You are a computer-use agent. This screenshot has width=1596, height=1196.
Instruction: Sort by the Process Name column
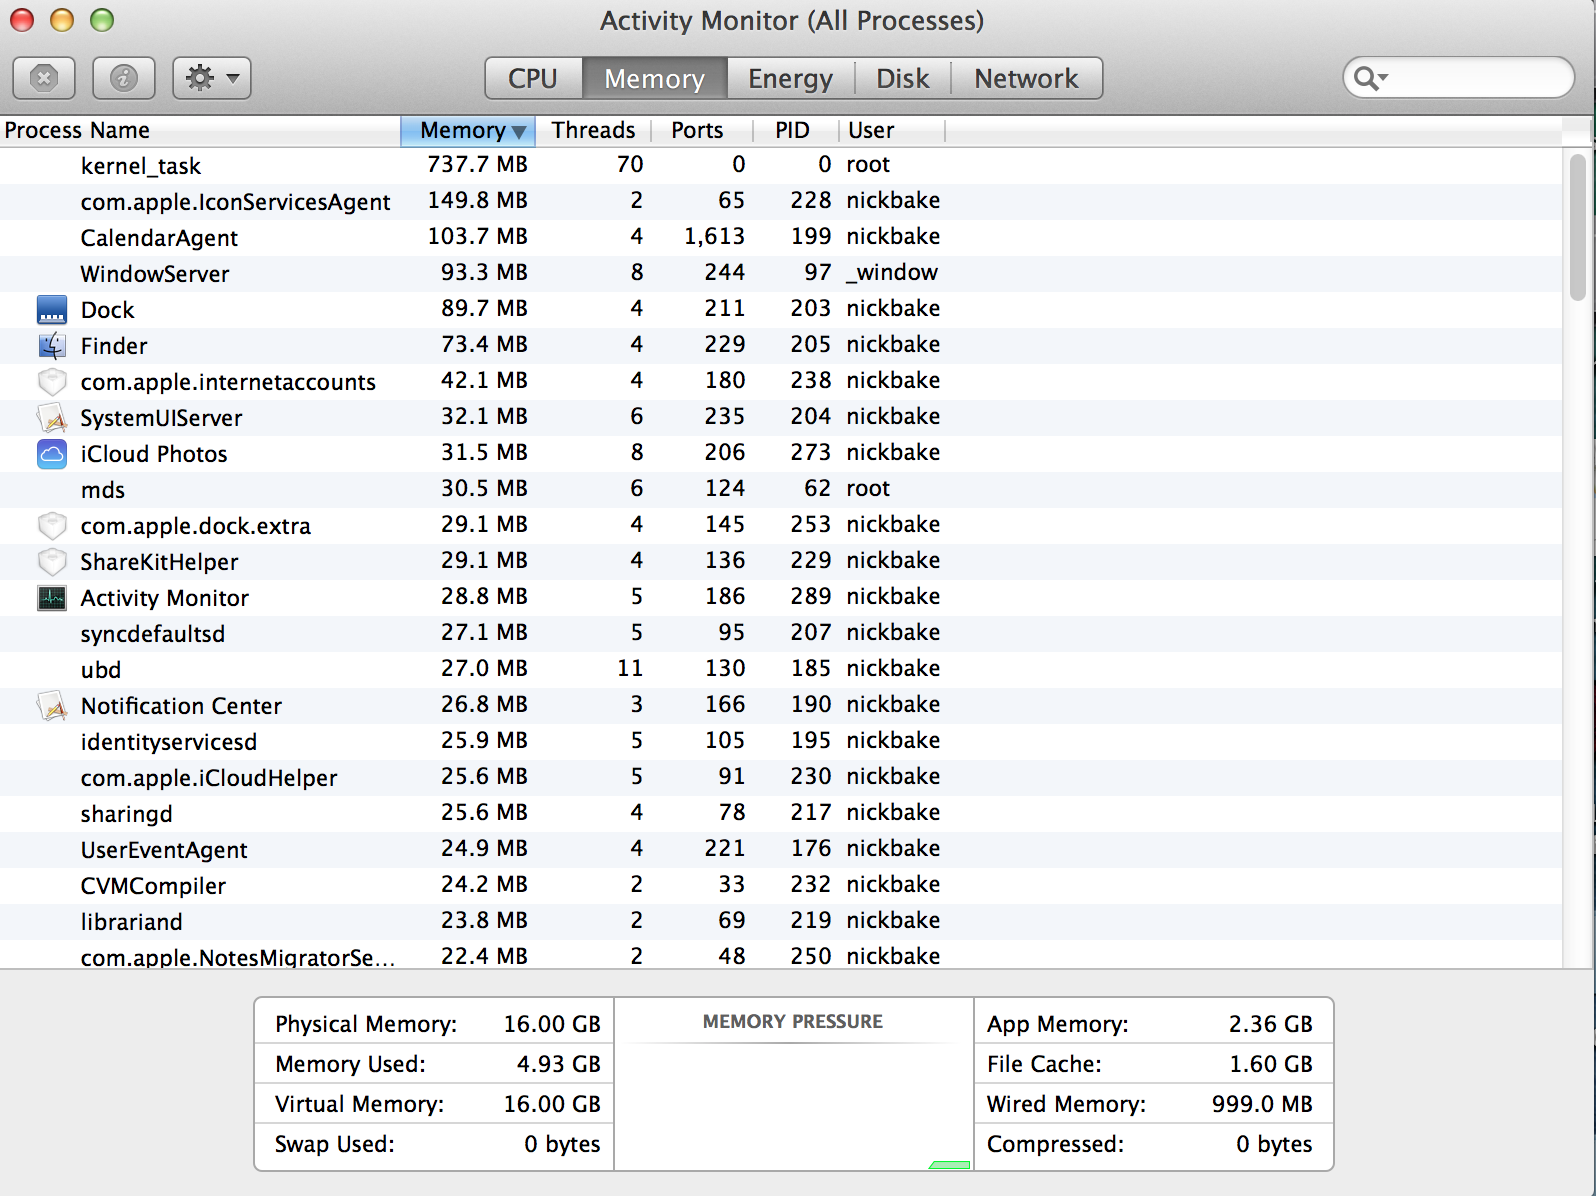(200, 131)
